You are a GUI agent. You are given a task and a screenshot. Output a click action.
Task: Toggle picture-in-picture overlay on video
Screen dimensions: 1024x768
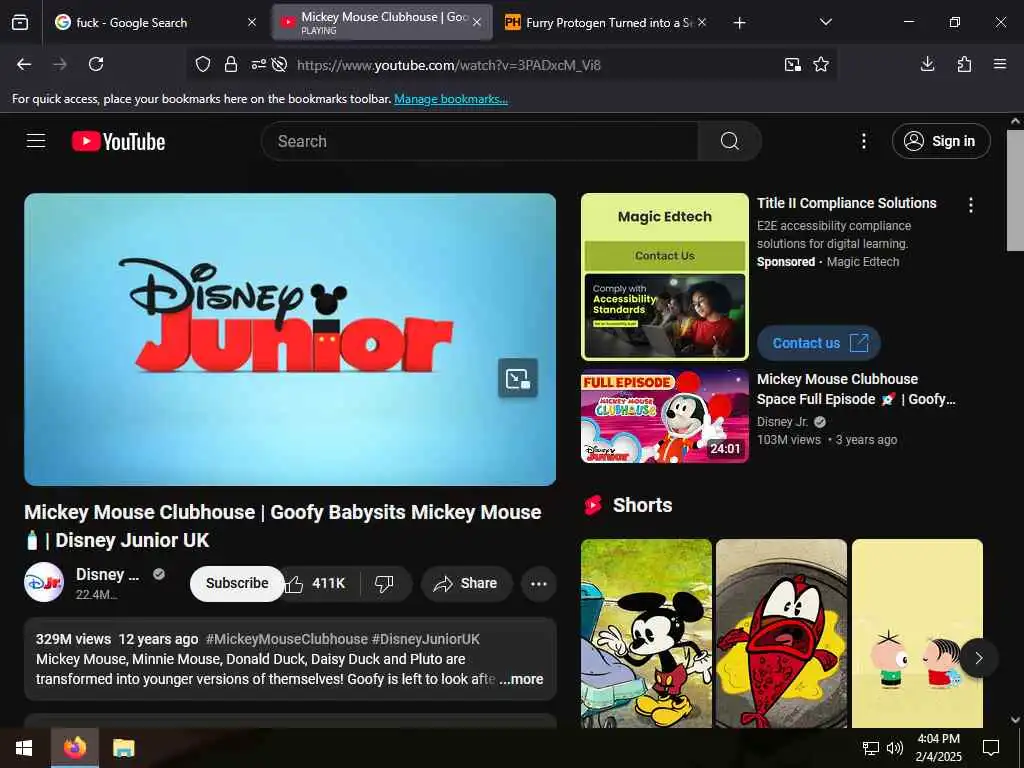(x=518, y=378)
